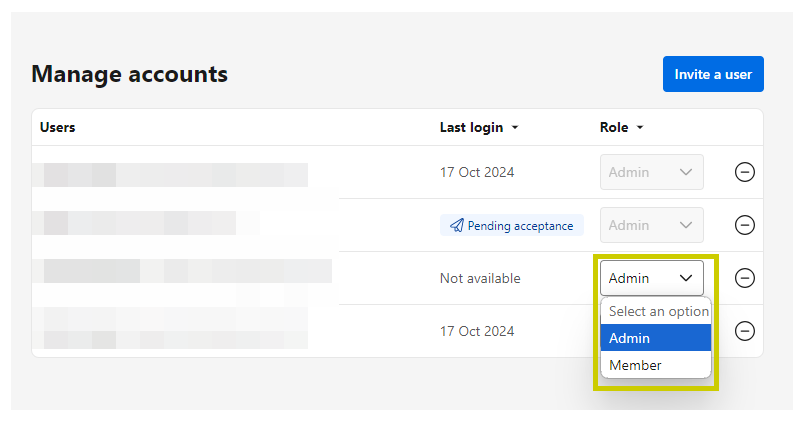Viewport: 802px width, 421px height.
Task: Click the 'Not available' last login text
Action: pyautogui.click(x=480, y=278)
